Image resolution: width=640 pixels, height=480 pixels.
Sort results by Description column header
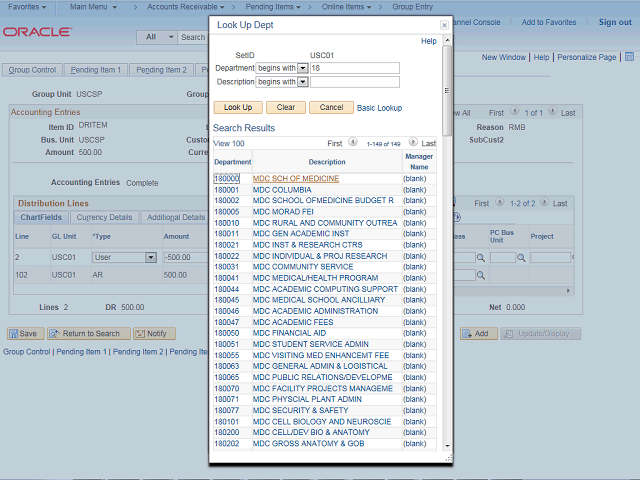[327, 162]
